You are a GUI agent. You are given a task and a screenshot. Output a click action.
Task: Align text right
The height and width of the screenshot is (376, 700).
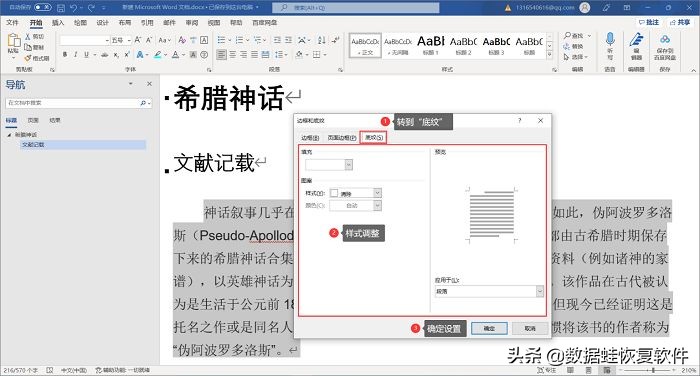[x=243, y=54]
